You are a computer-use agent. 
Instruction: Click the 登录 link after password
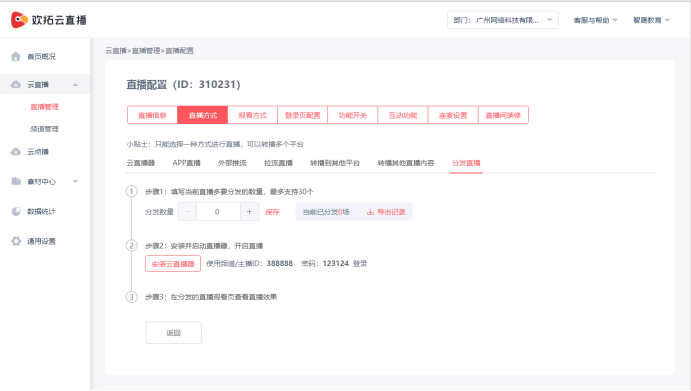point(360,264)
